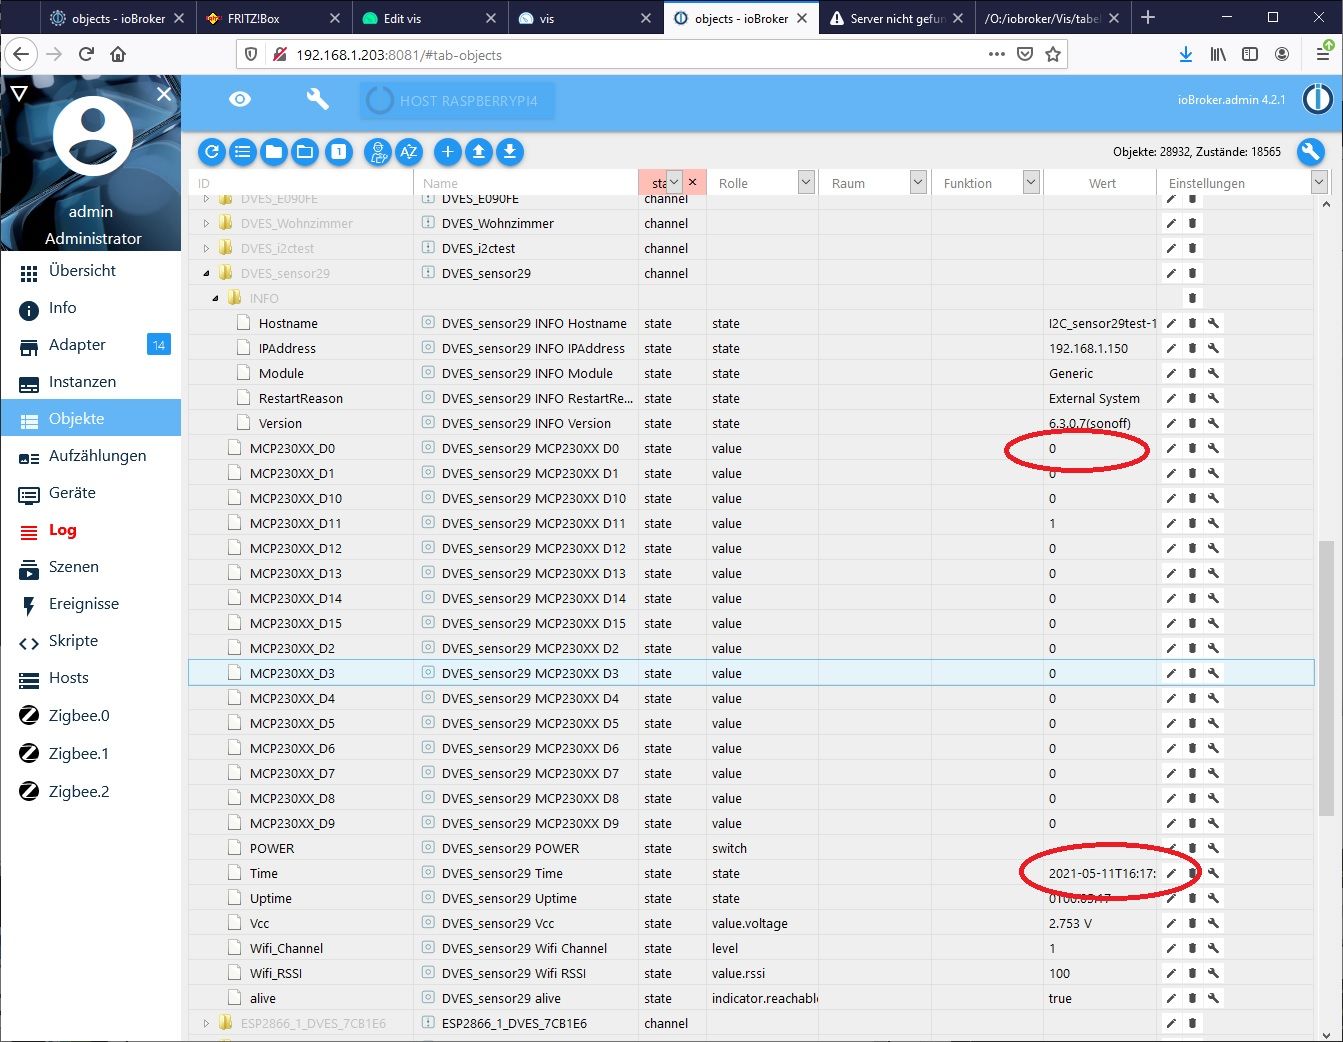Open the type filter dropdown showing sta

[674, 182]
